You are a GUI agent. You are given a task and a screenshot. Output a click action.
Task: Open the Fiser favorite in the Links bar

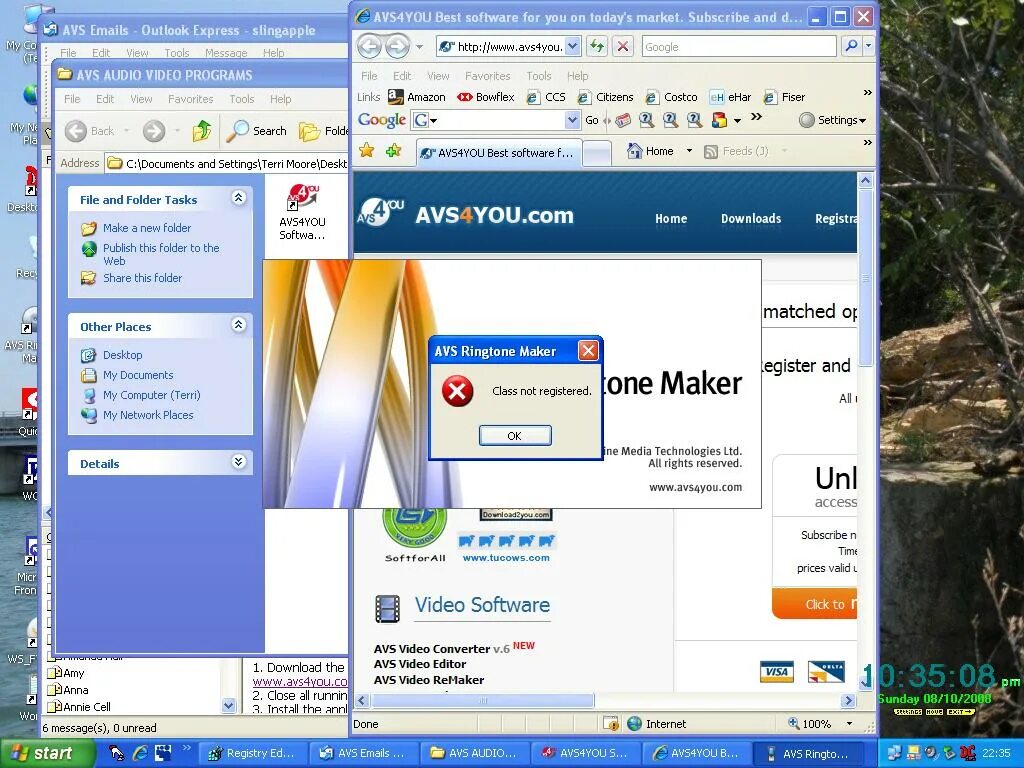784,97
